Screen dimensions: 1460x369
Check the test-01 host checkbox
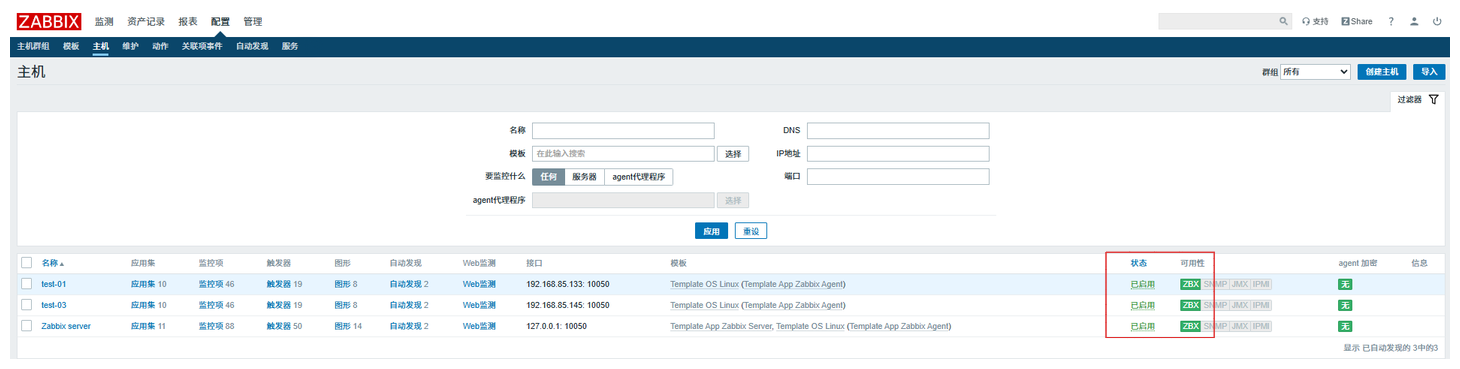click(27, 284)
